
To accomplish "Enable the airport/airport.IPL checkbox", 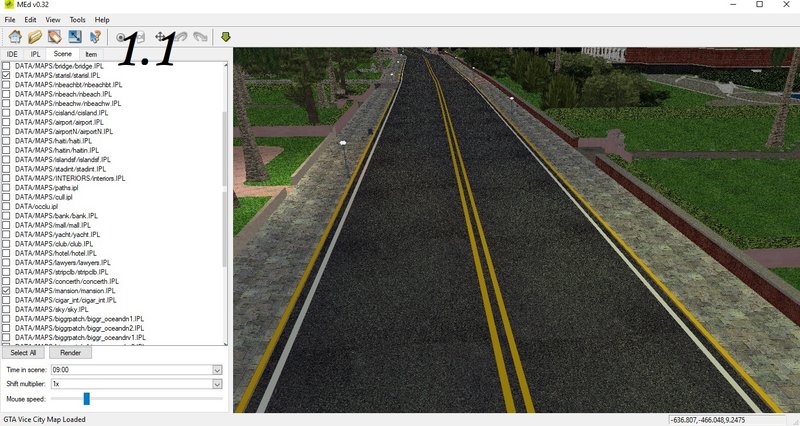I will point(6,122).
